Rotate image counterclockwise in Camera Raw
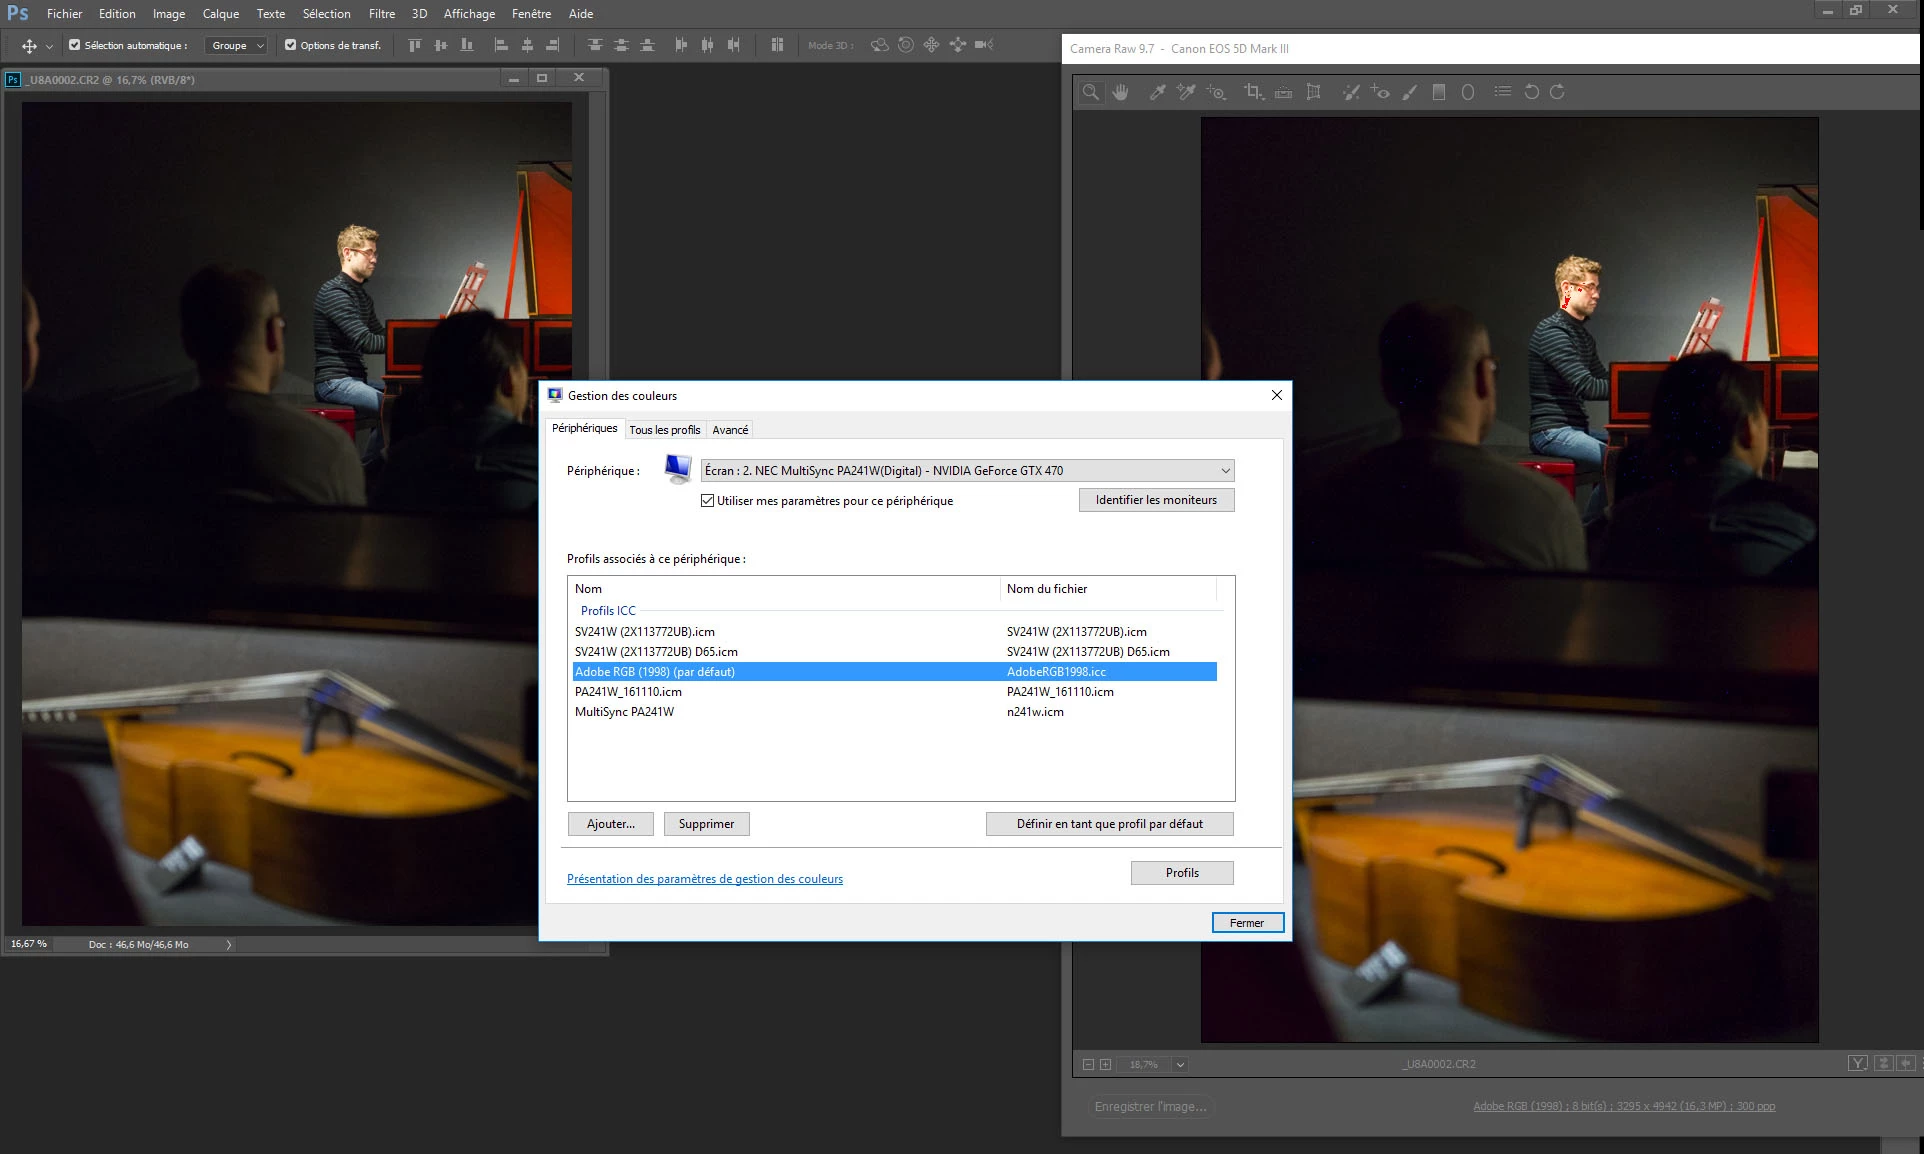1924x1154 pixels. click(1531, 92)
